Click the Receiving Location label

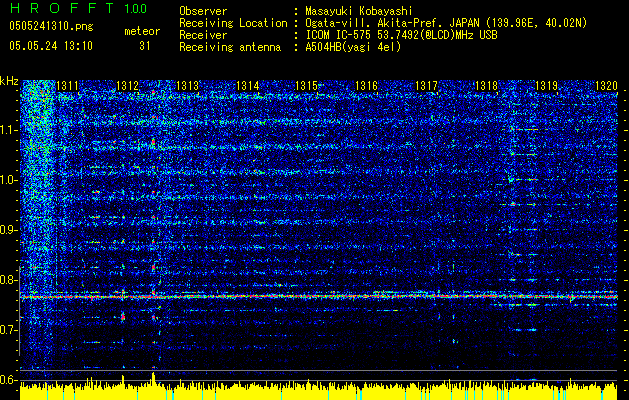[x=233, y=23]
